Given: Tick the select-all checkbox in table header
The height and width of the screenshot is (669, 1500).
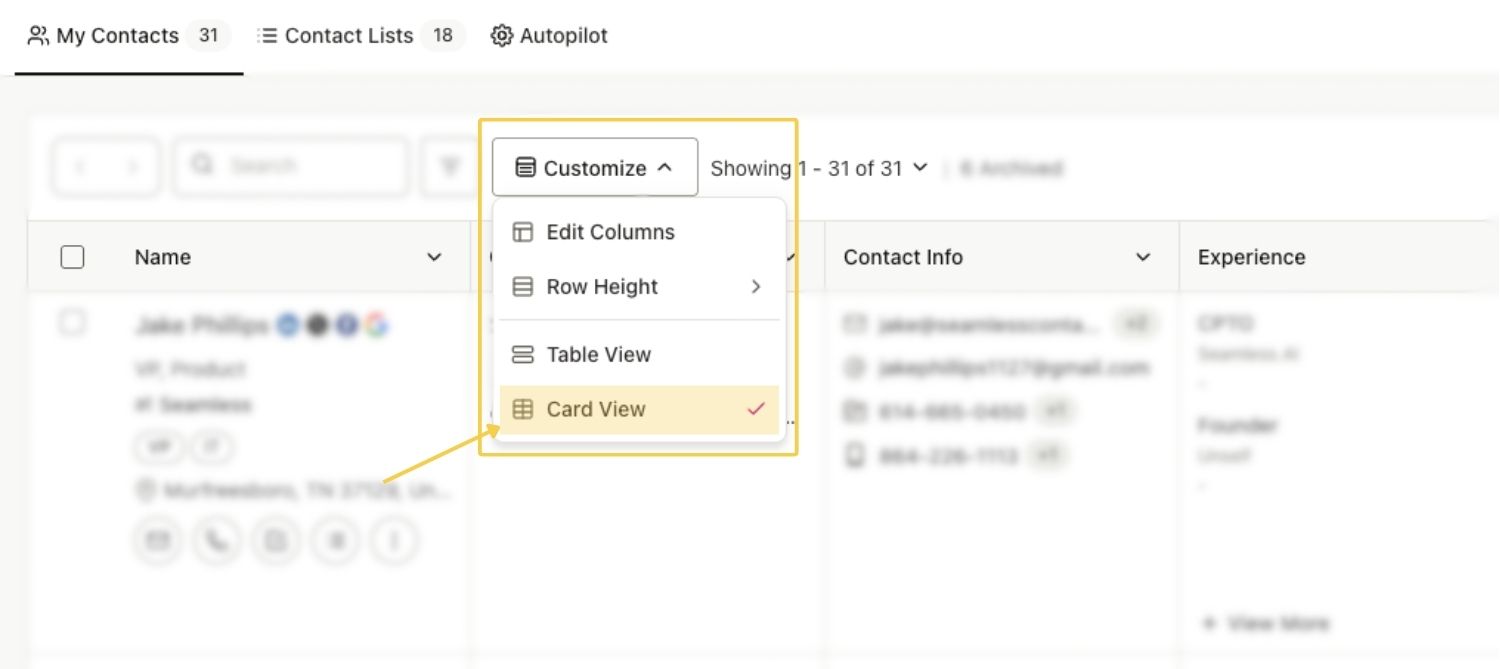Looking at the screenshot, I should [72, 257].
